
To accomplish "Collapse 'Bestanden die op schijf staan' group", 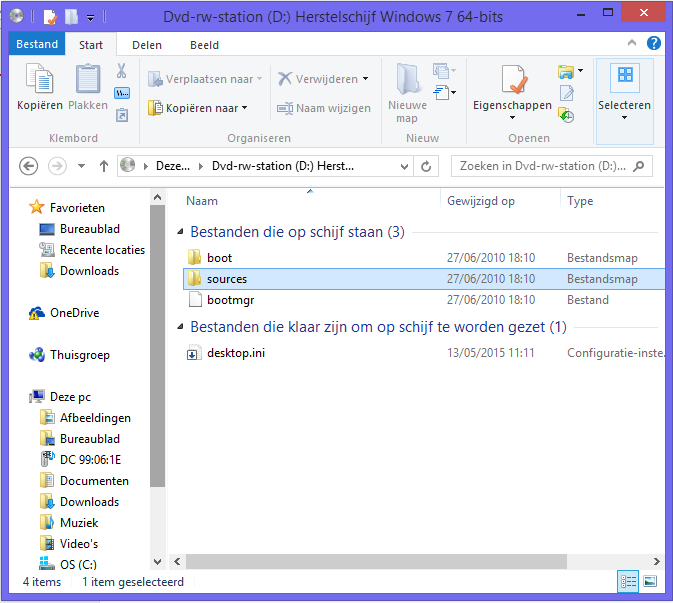I will coord(181,232).
